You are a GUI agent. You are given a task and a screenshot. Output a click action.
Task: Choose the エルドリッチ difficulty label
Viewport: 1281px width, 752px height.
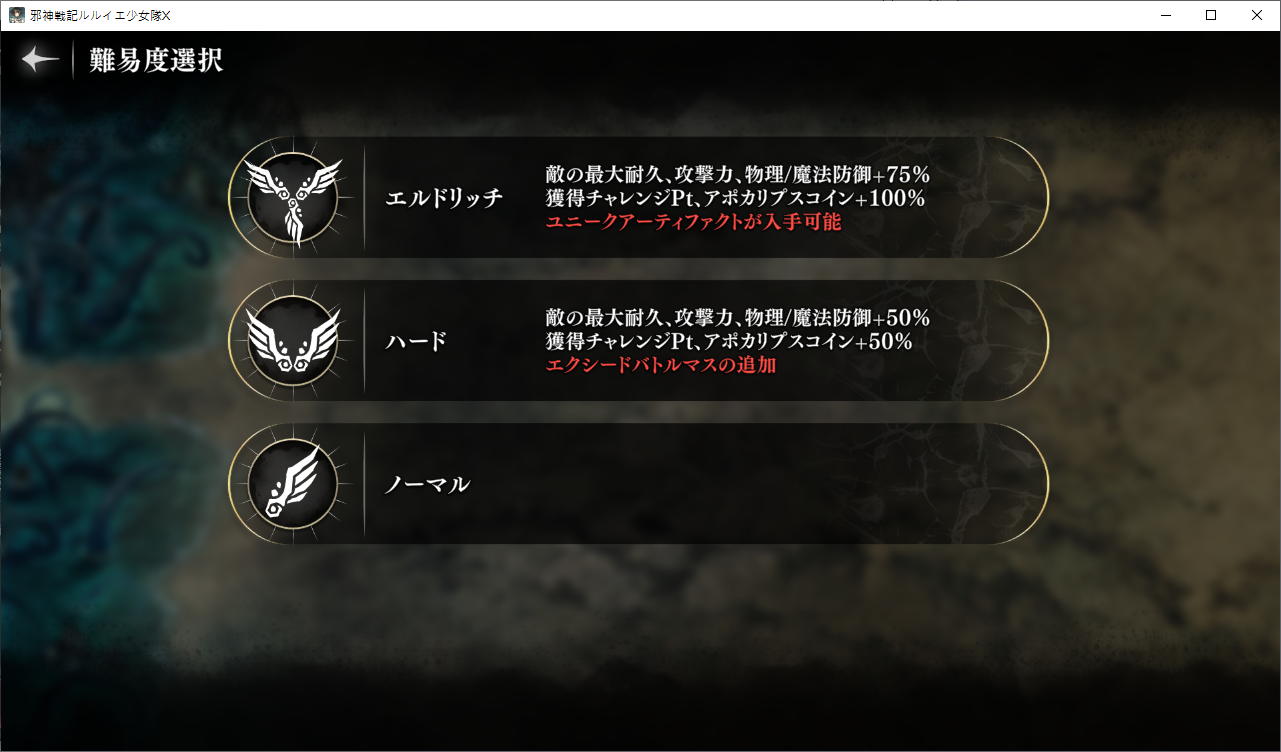tap(444, 198)
